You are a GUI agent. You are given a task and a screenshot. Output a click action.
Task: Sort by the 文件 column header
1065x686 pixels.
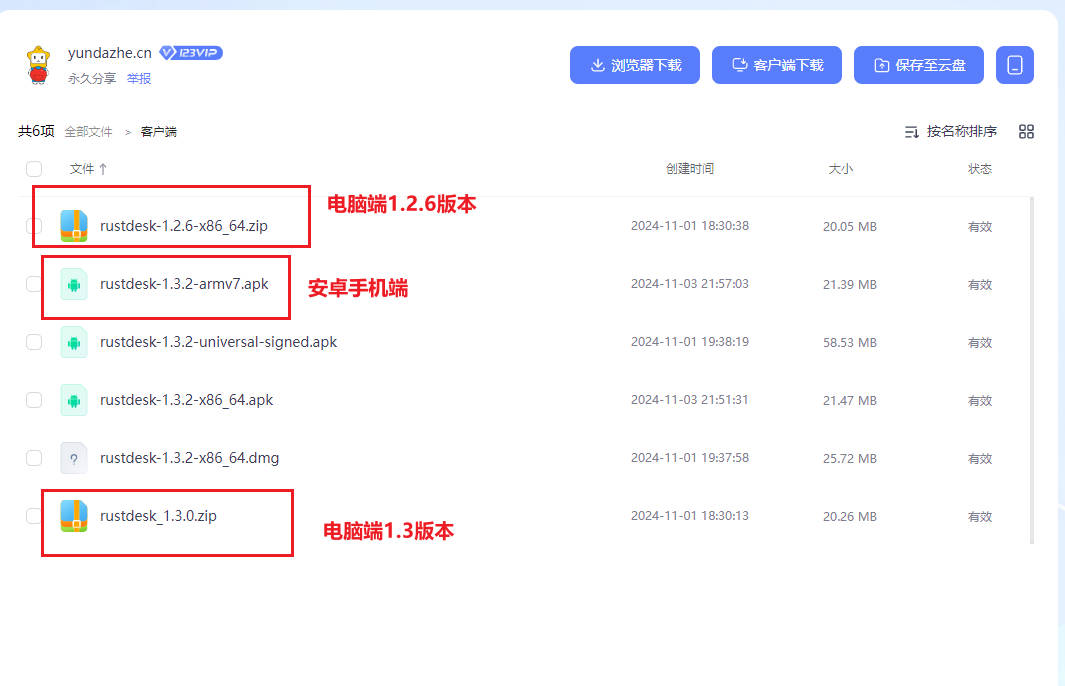[x=88, y=169]
